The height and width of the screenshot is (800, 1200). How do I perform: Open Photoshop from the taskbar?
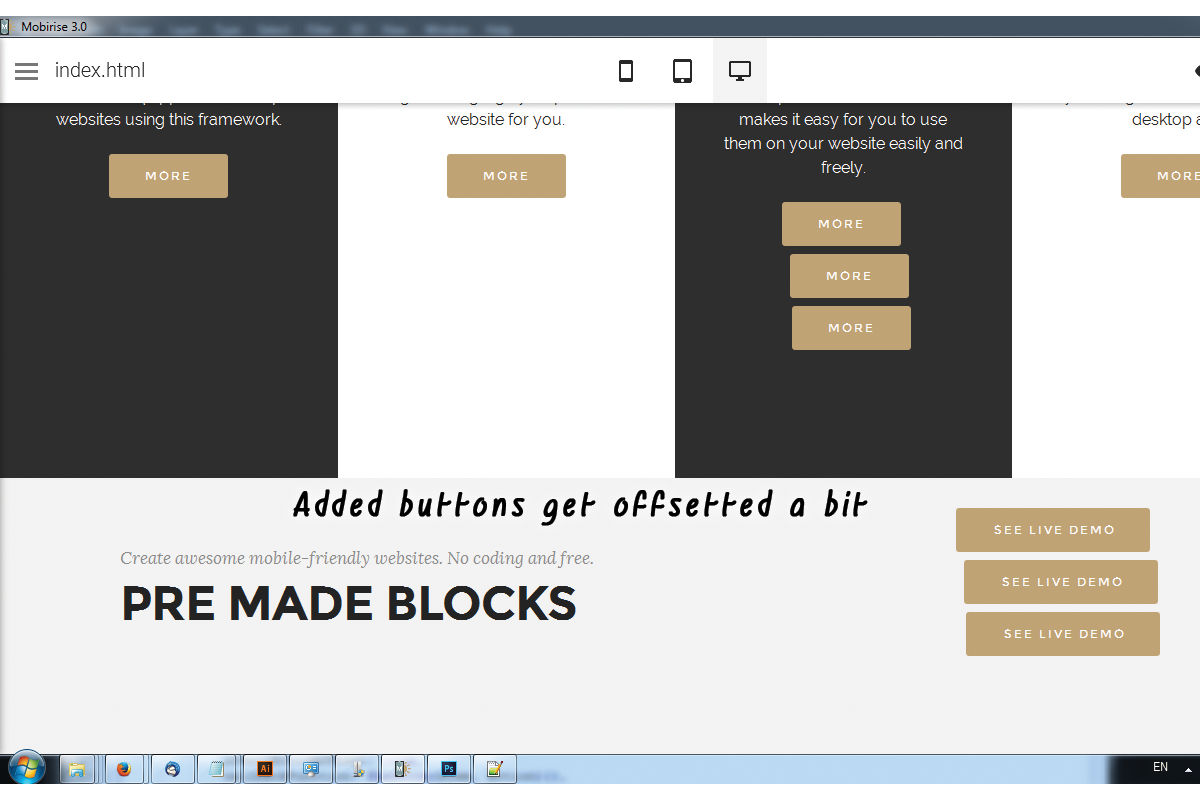pyautogui.click(x=449, y=769)
